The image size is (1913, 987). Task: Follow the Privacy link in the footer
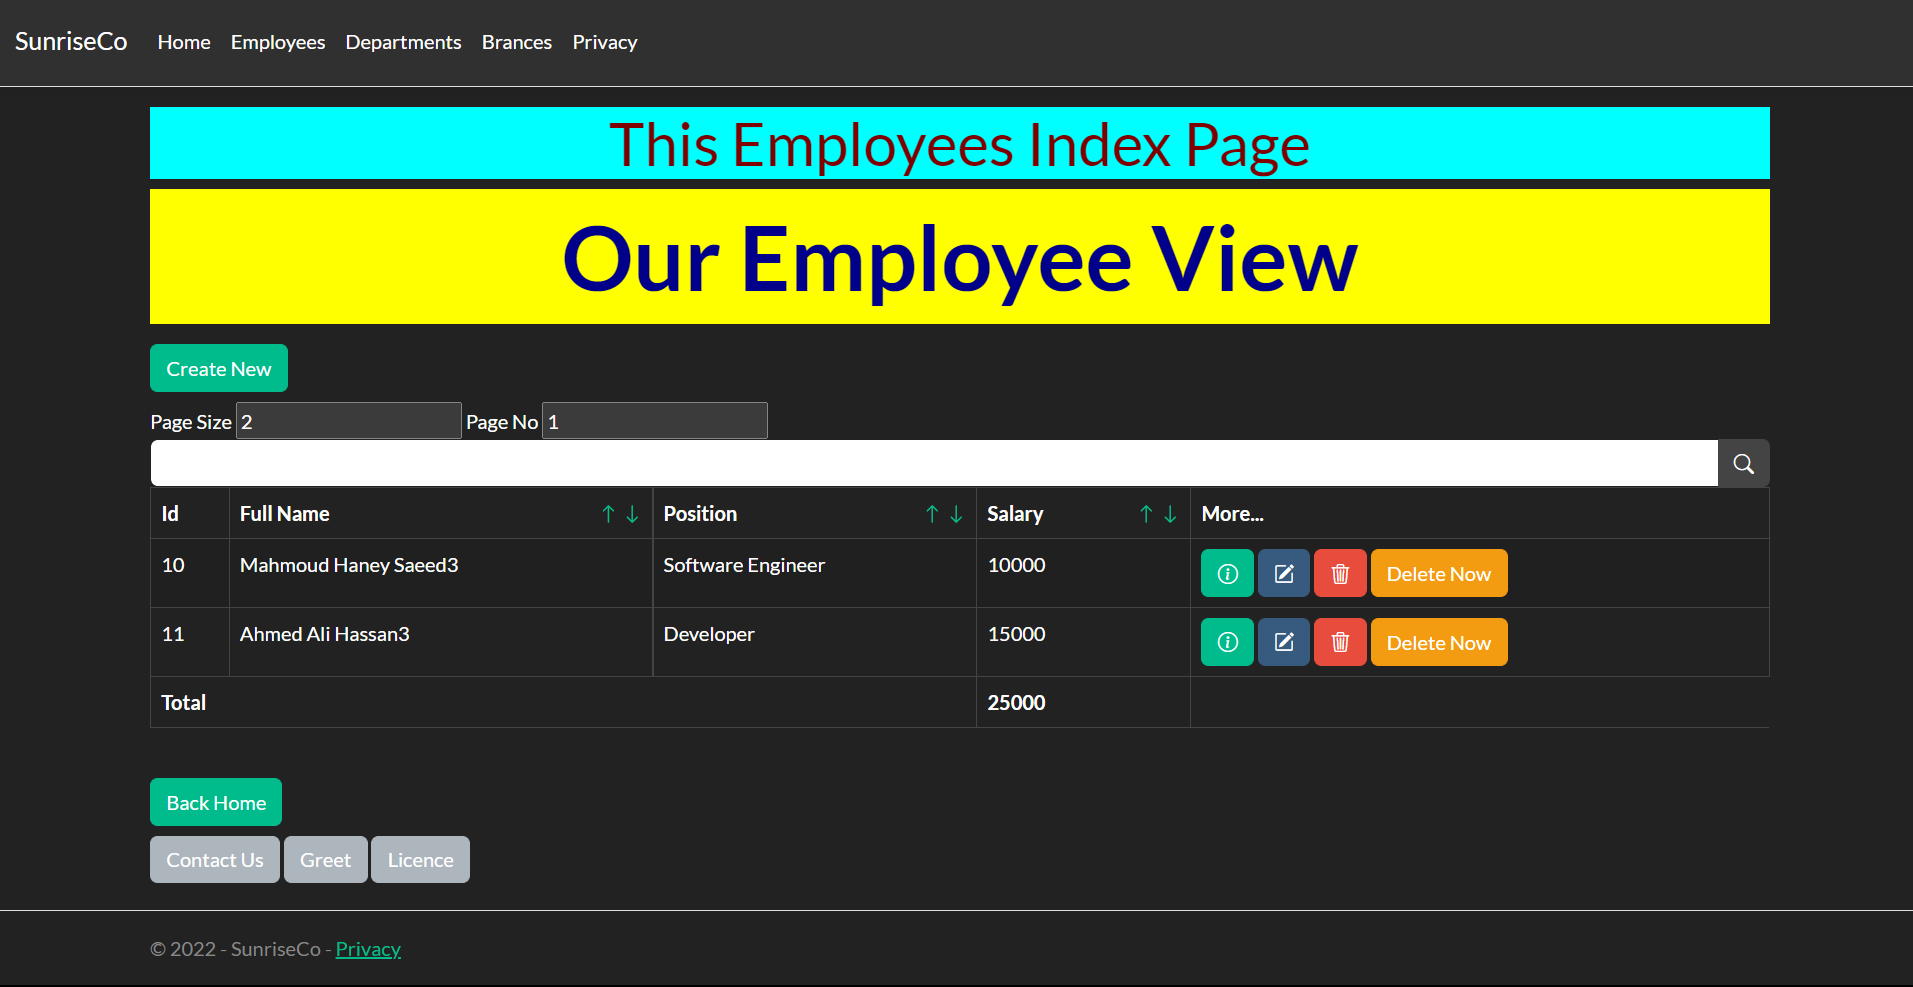(368, 949)
